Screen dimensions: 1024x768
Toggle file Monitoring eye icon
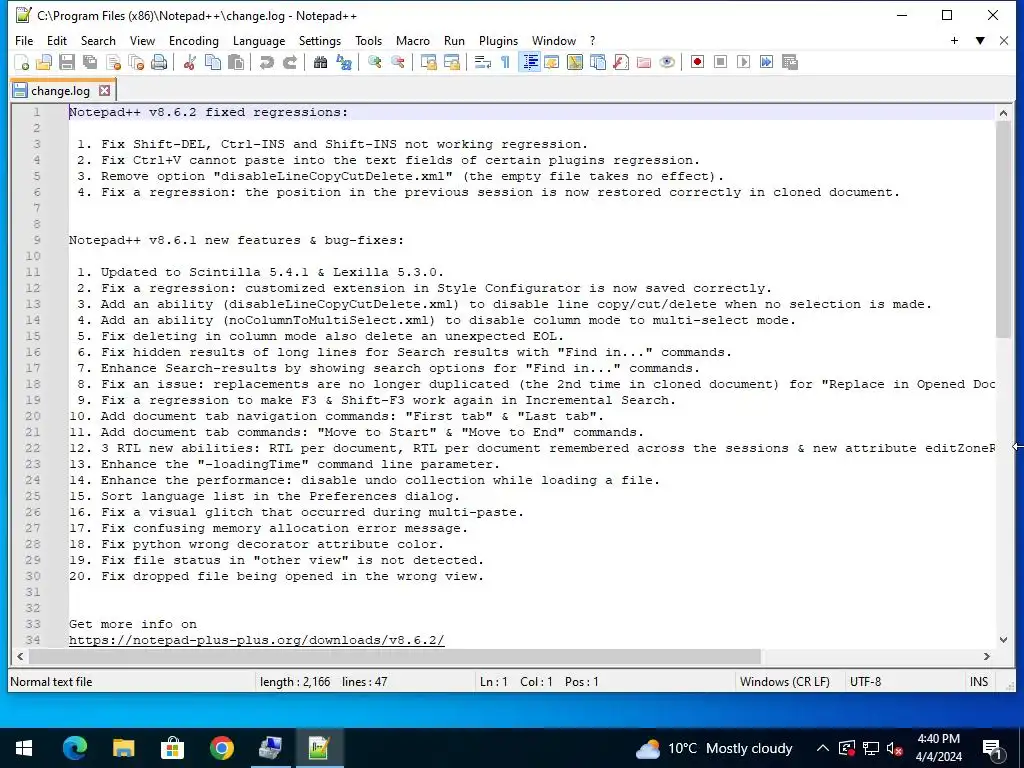coord(667,62)
